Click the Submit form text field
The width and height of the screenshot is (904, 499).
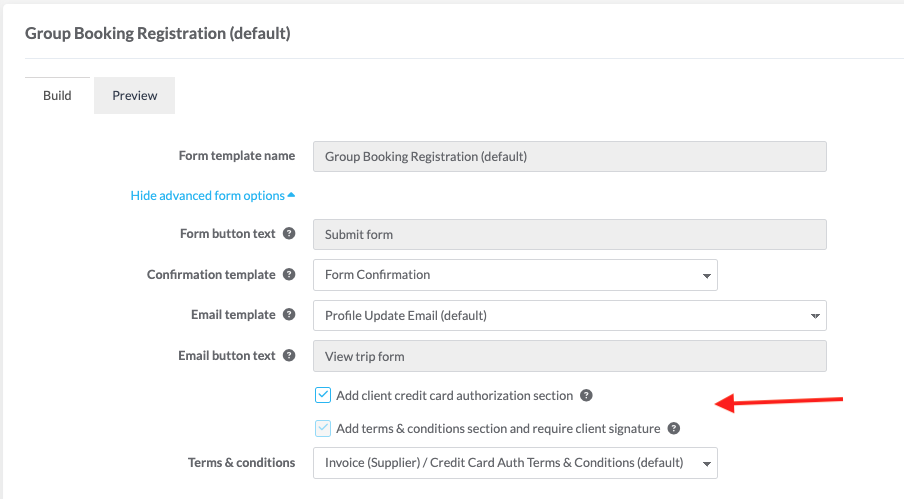pyautogui.click(x=569, y=234)
